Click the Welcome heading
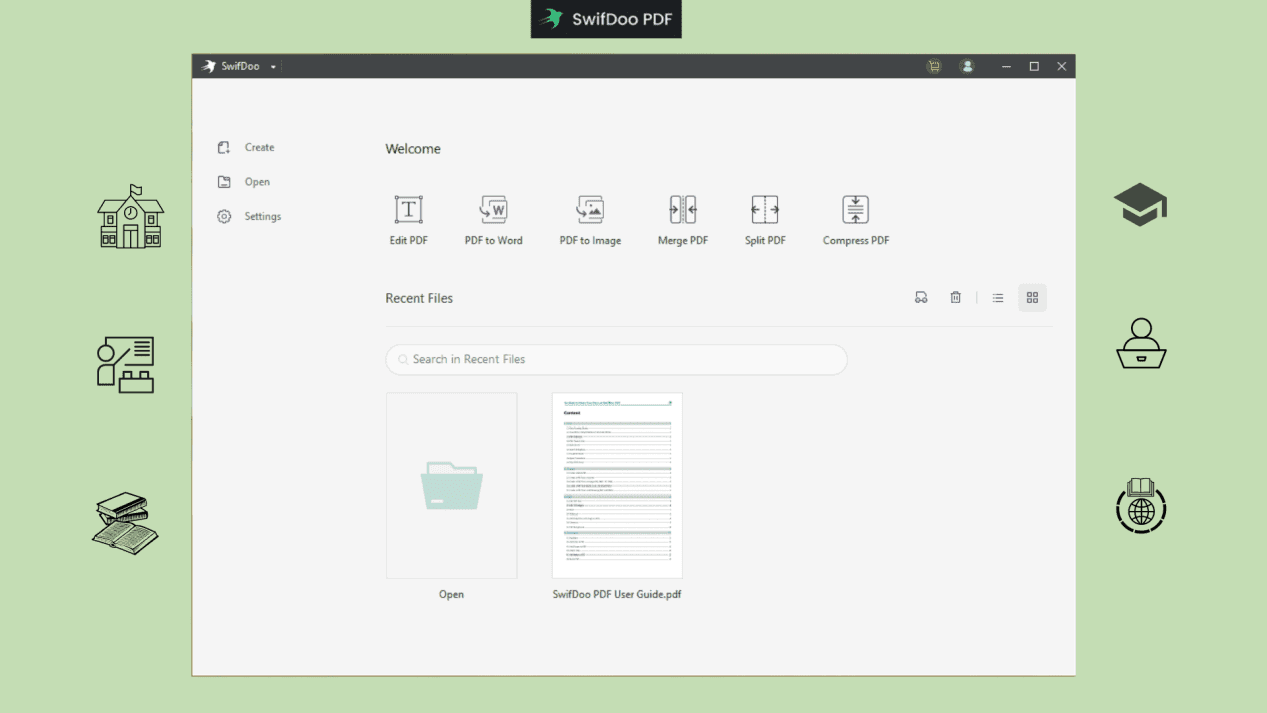 (413, 149)
